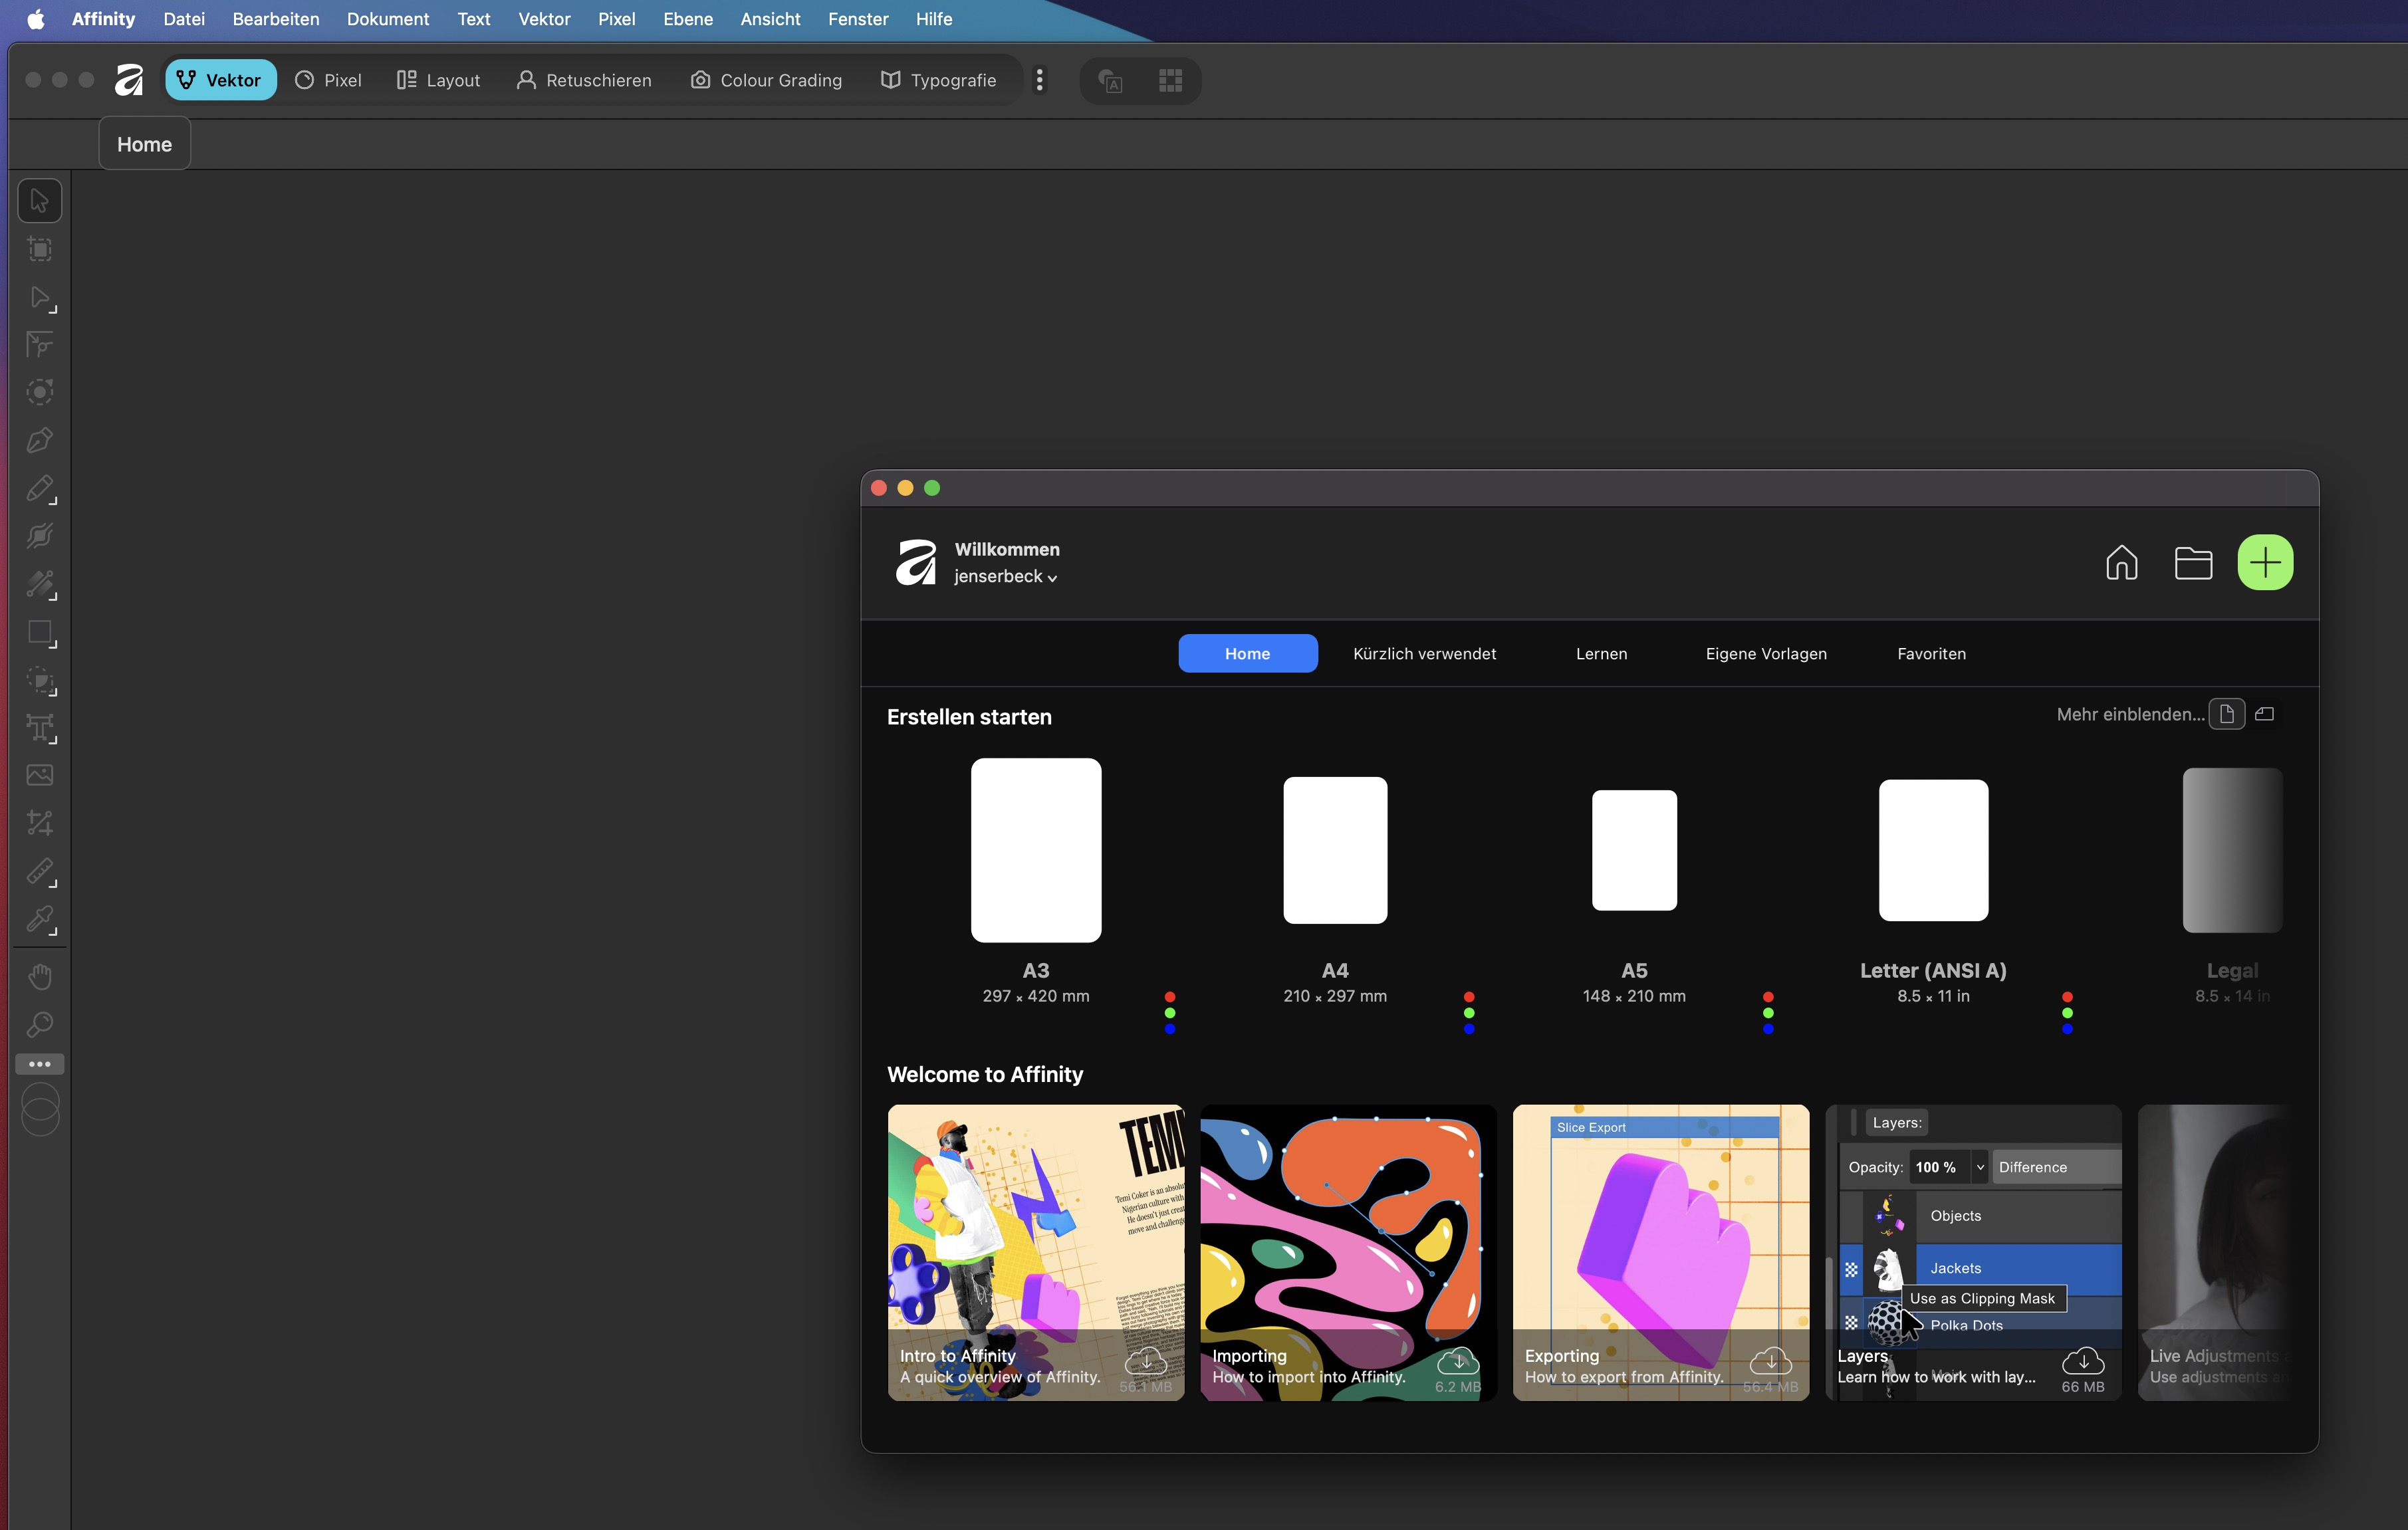Image resolution: width=2408 pixels, height=1530 pixels.
Task: Toggle portrait page orientation icon
Action: tap(2227, 714)
